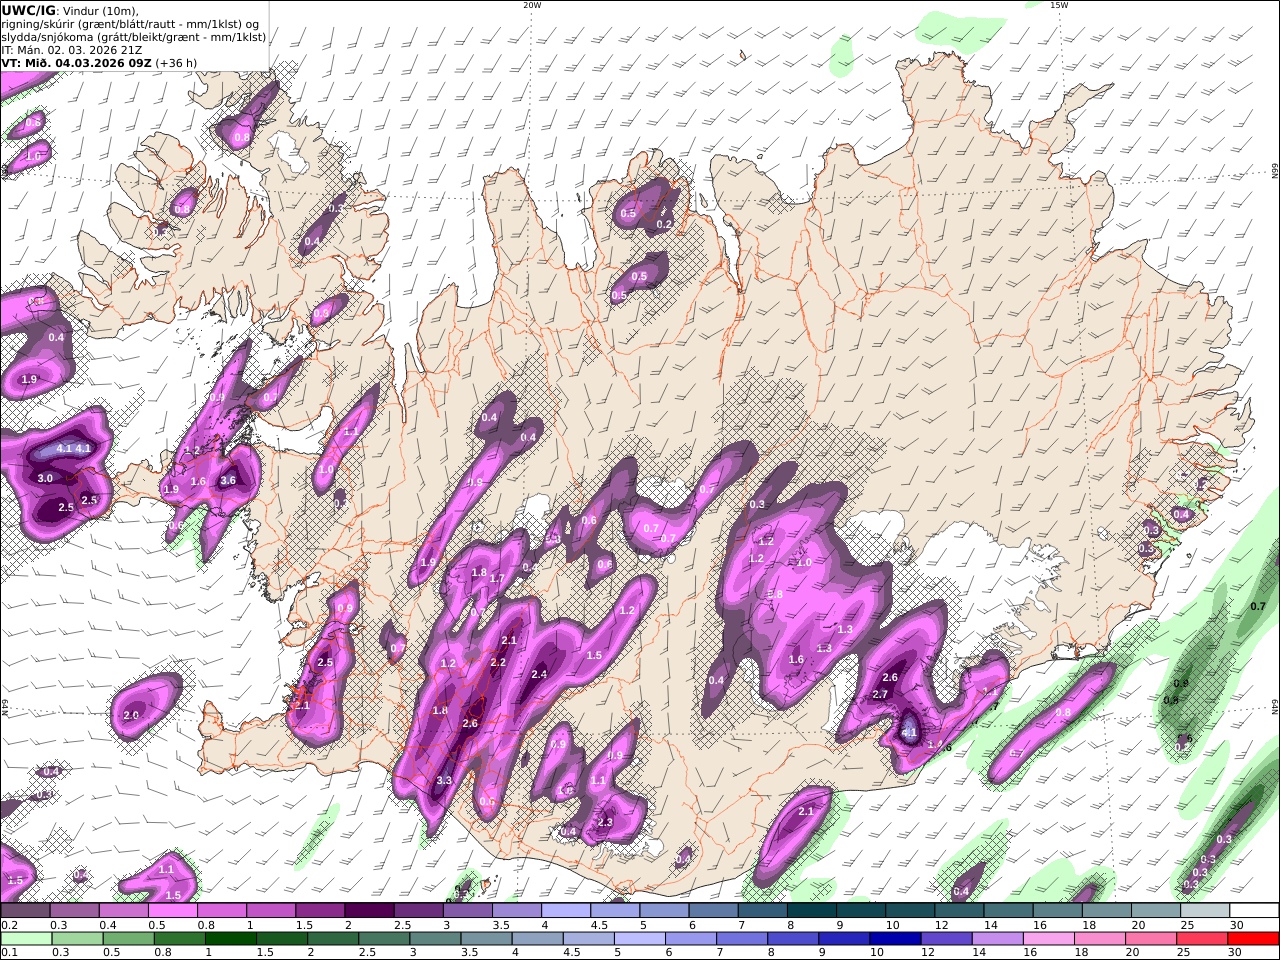Click the 3.3 precipitation value on map

pyautogui.click(x=445, y=780)
